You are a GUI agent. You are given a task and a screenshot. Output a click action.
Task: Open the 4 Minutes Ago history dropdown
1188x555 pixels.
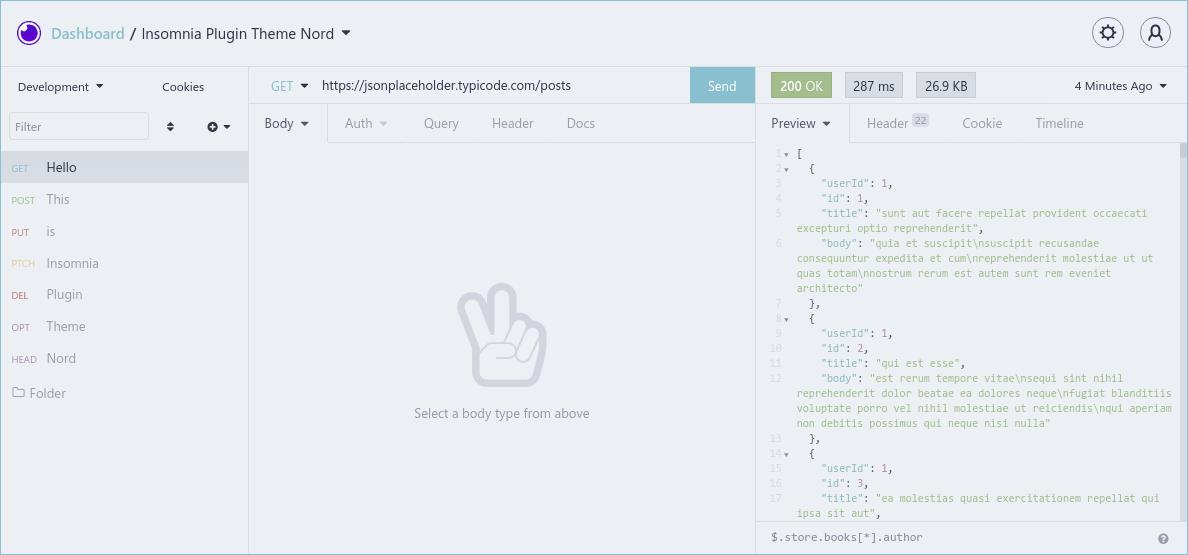1121,86
